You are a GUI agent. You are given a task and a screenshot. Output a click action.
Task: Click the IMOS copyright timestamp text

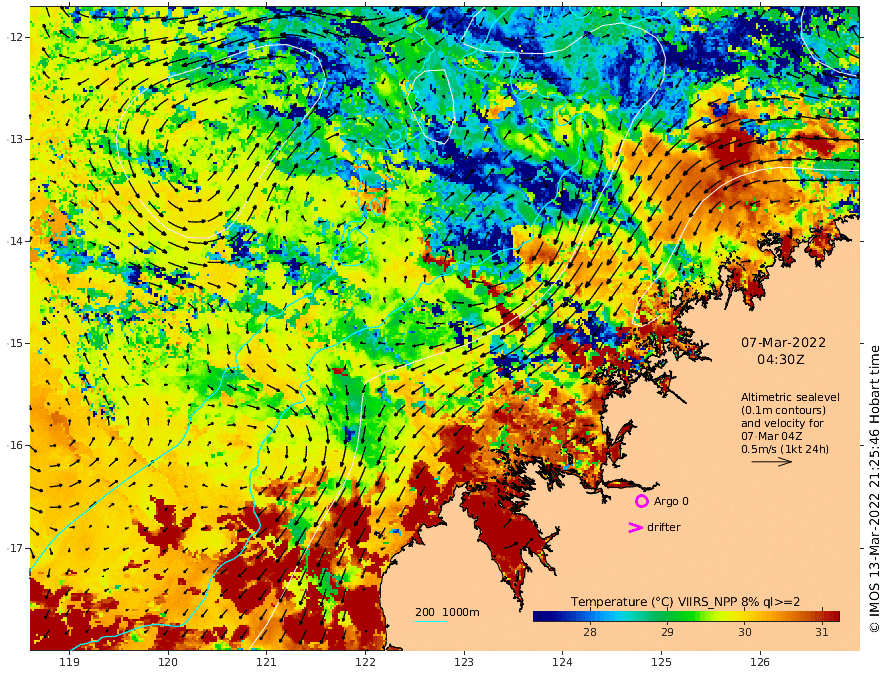click(x=874, y=489)
